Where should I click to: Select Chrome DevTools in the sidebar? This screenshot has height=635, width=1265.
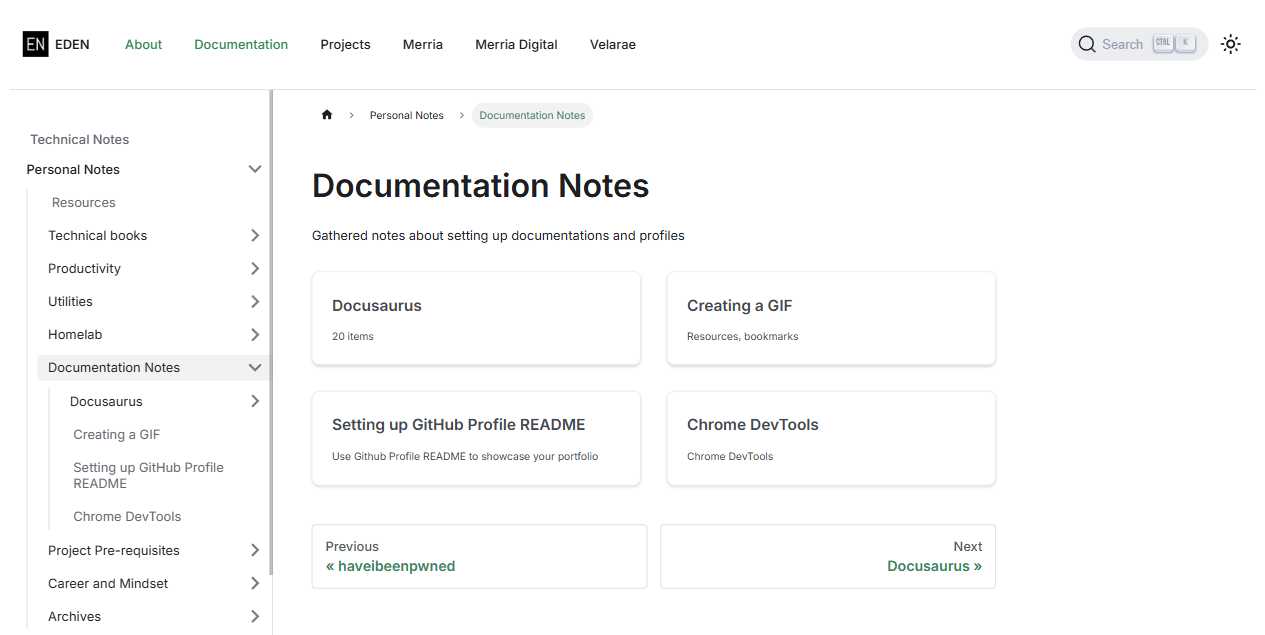127,516
